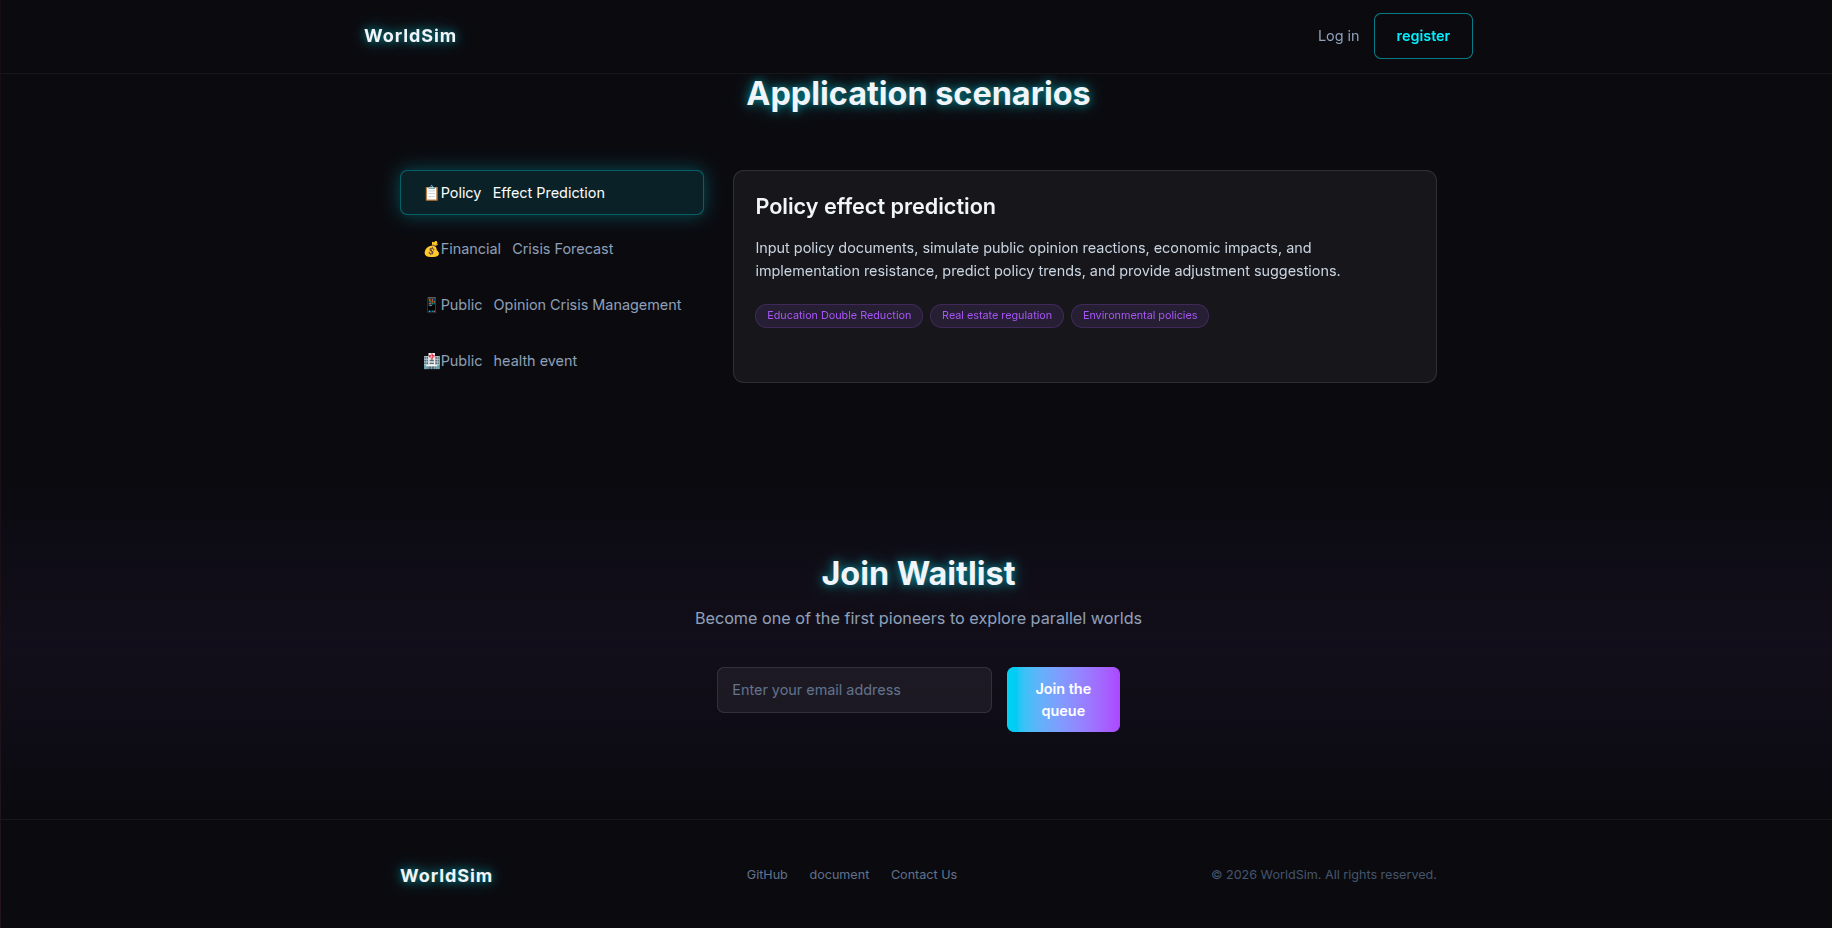Open the Log in link
This screenshot has width=1832, height=928.
[x=1338, y=36]
